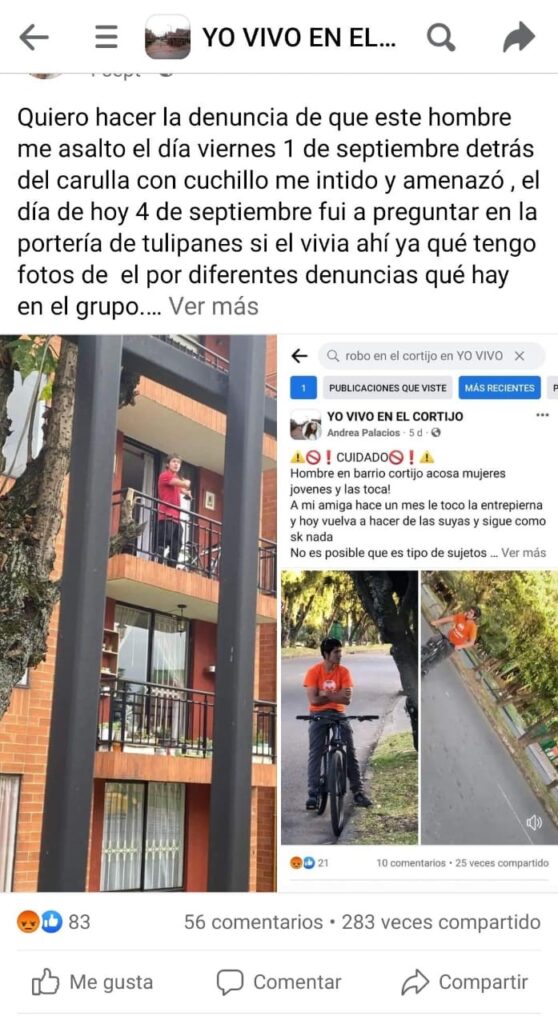View the 83 reactions list
This screenshot has width=558, height=1024.
click(54, 922)
